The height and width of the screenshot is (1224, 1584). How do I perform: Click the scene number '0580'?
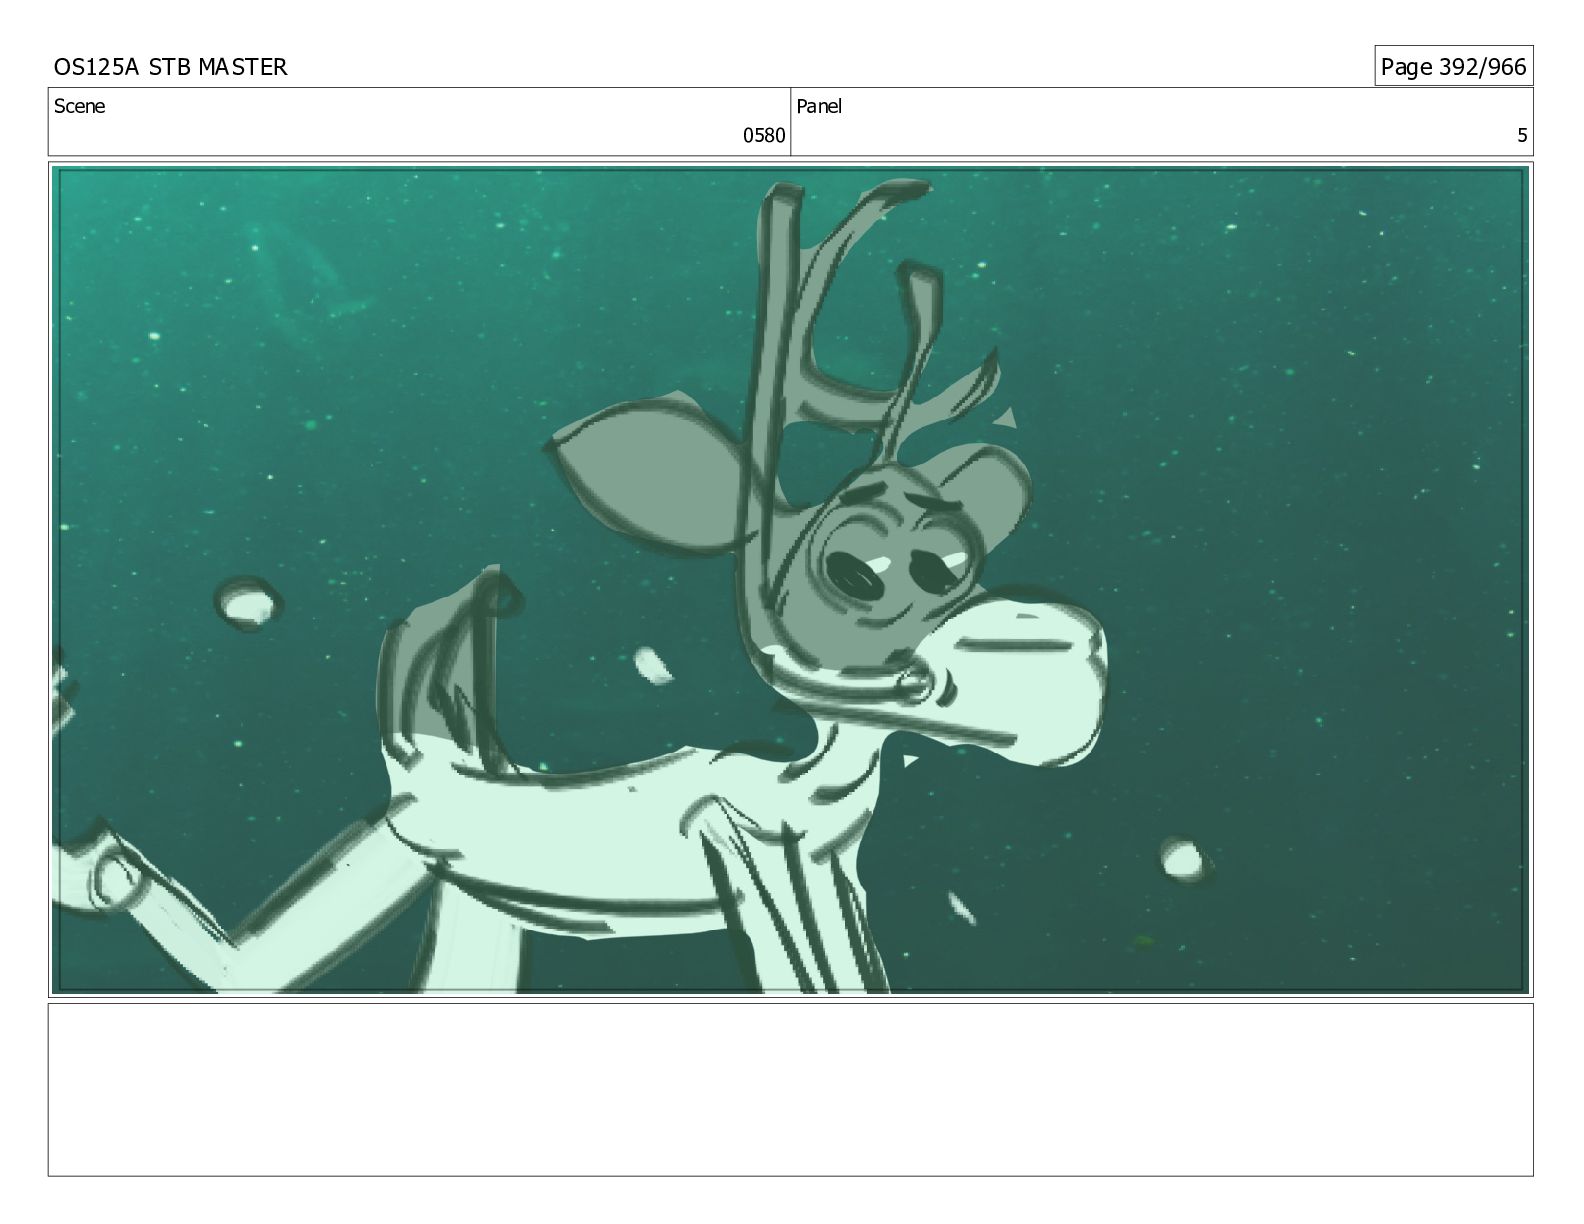[x=764, y=136]
